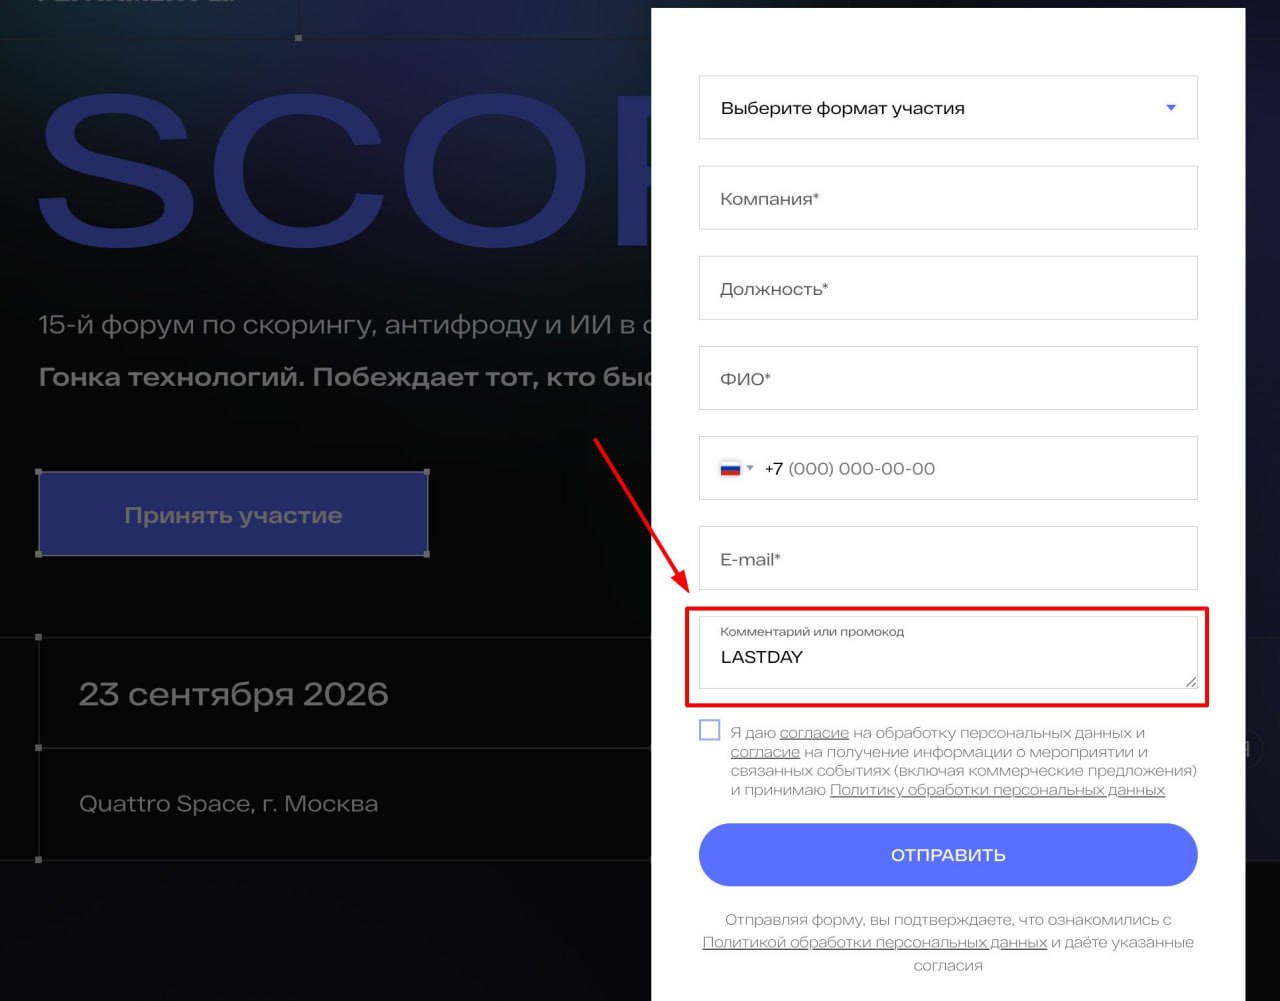
Task: Click into the "ФИО" field
Action: [x=948, y=378]
